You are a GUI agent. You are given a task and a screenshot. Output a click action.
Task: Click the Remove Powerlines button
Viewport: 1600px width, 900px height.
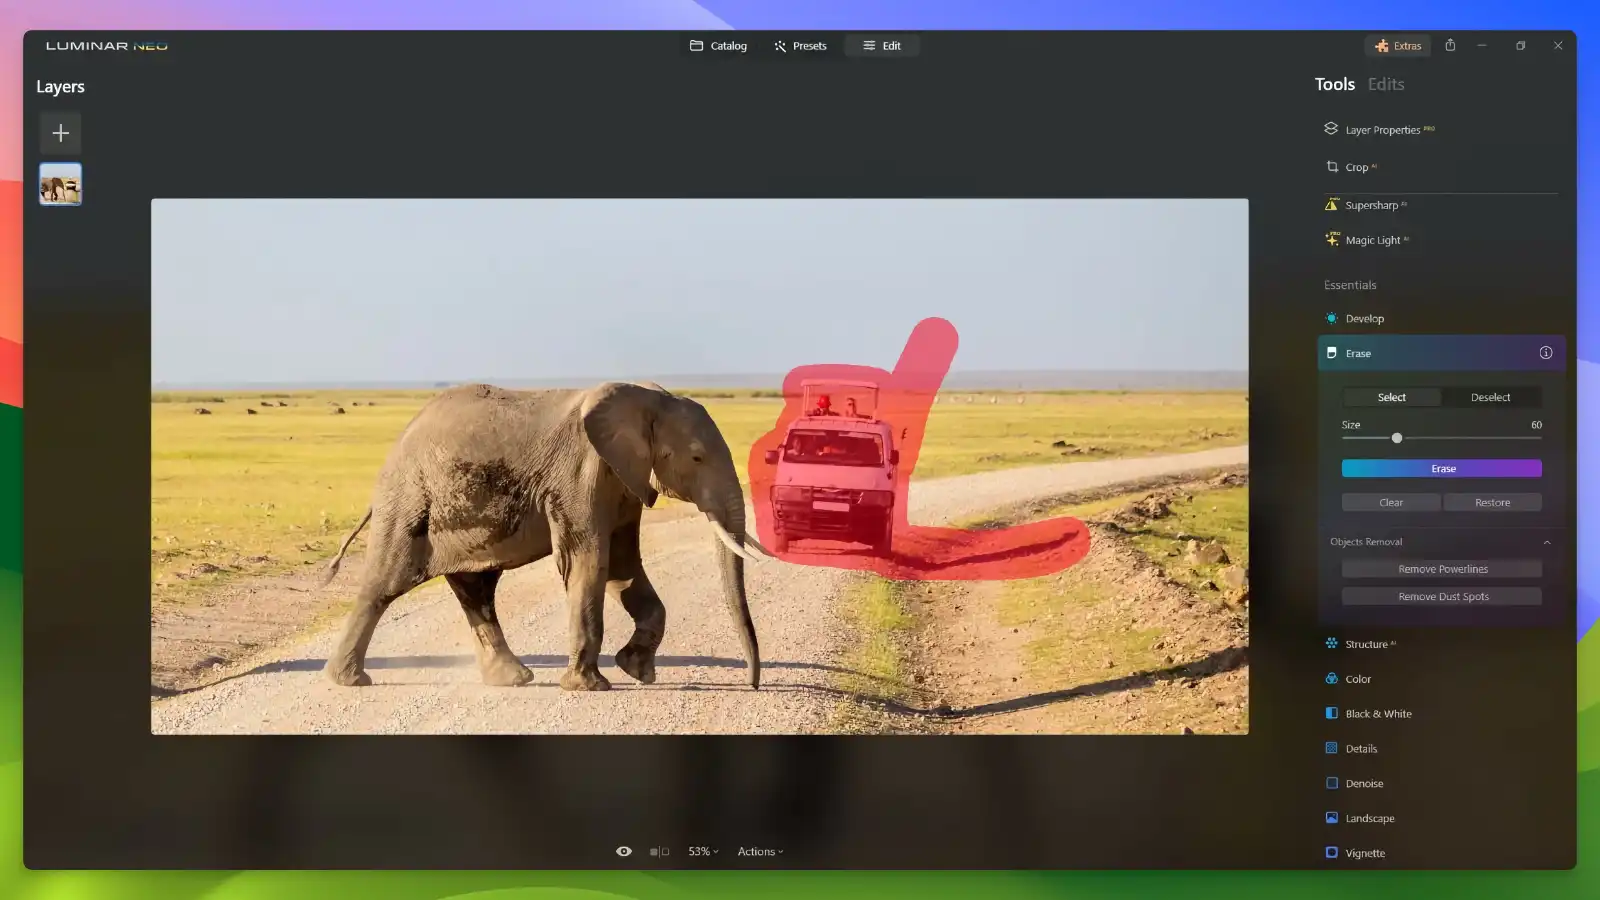click(x=1442, y=568)
